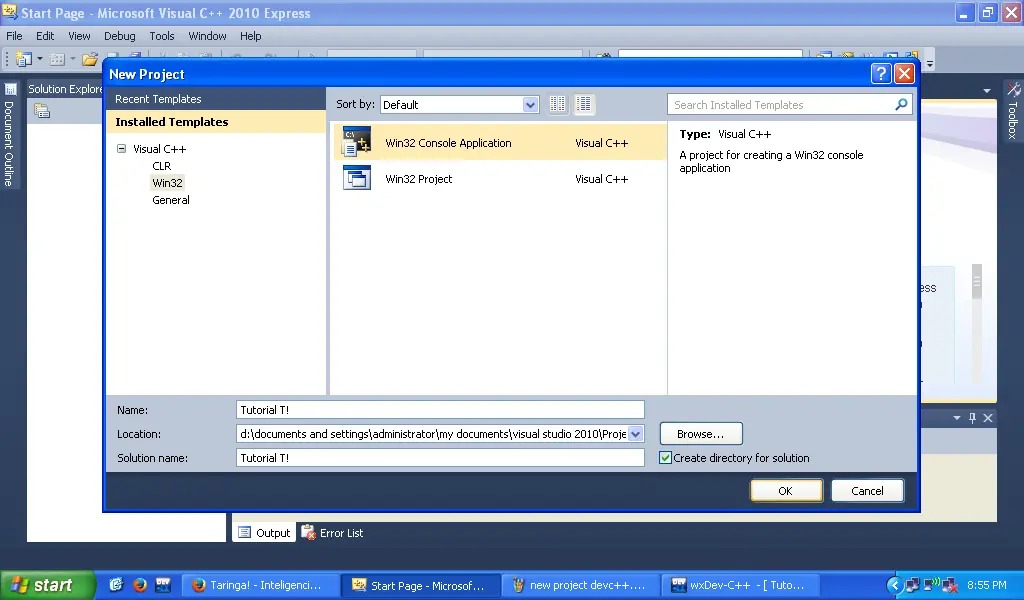Click the Win32 Console Application template icon
Image resolution: width=1024 pixels, height=600 pixels.
(357, 142)
